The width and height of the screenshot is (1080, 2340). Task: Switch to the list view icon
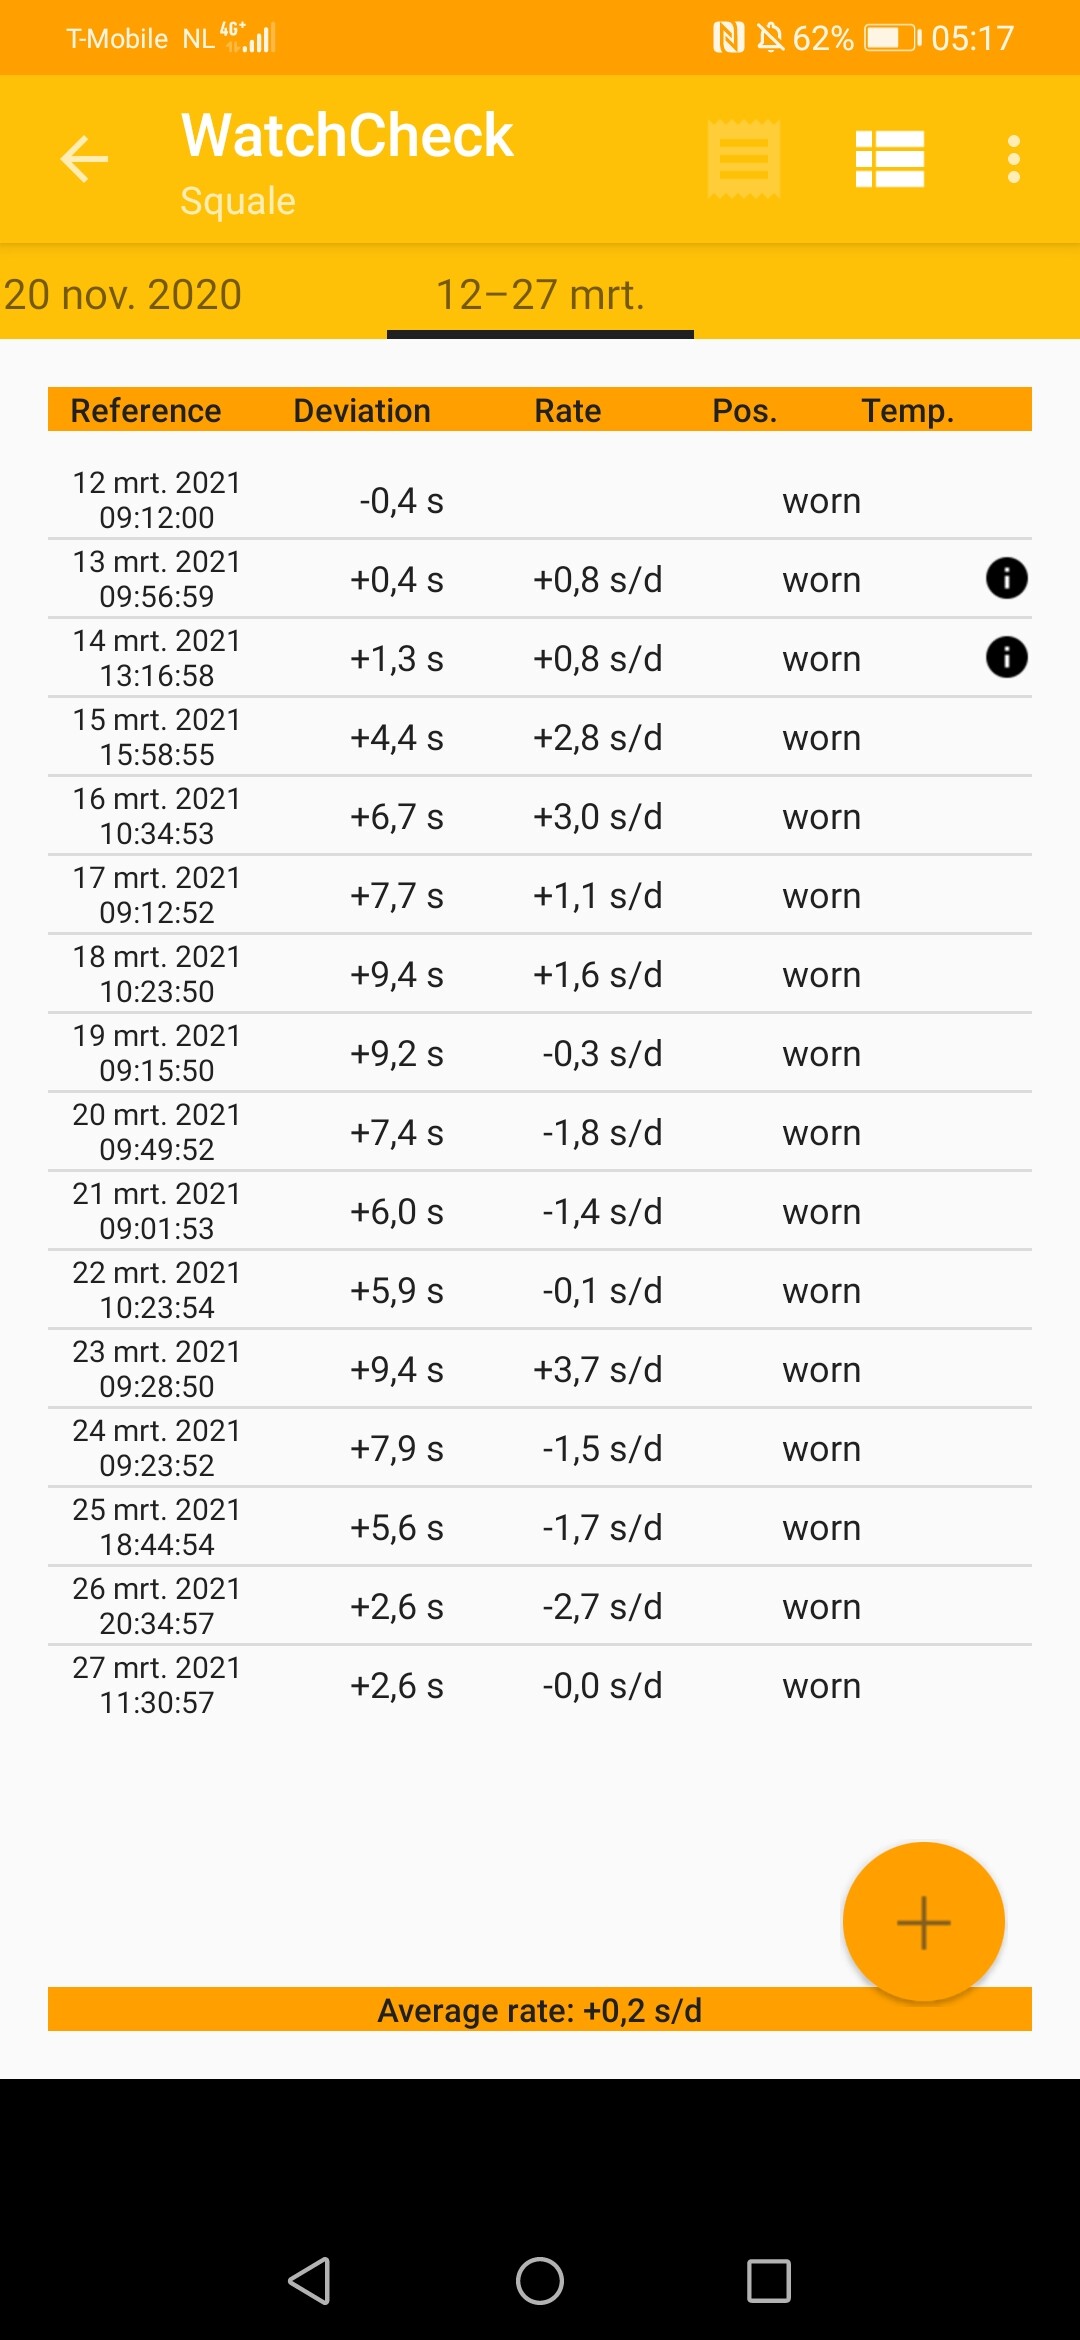pyautogui.click(x=889, y=159)
